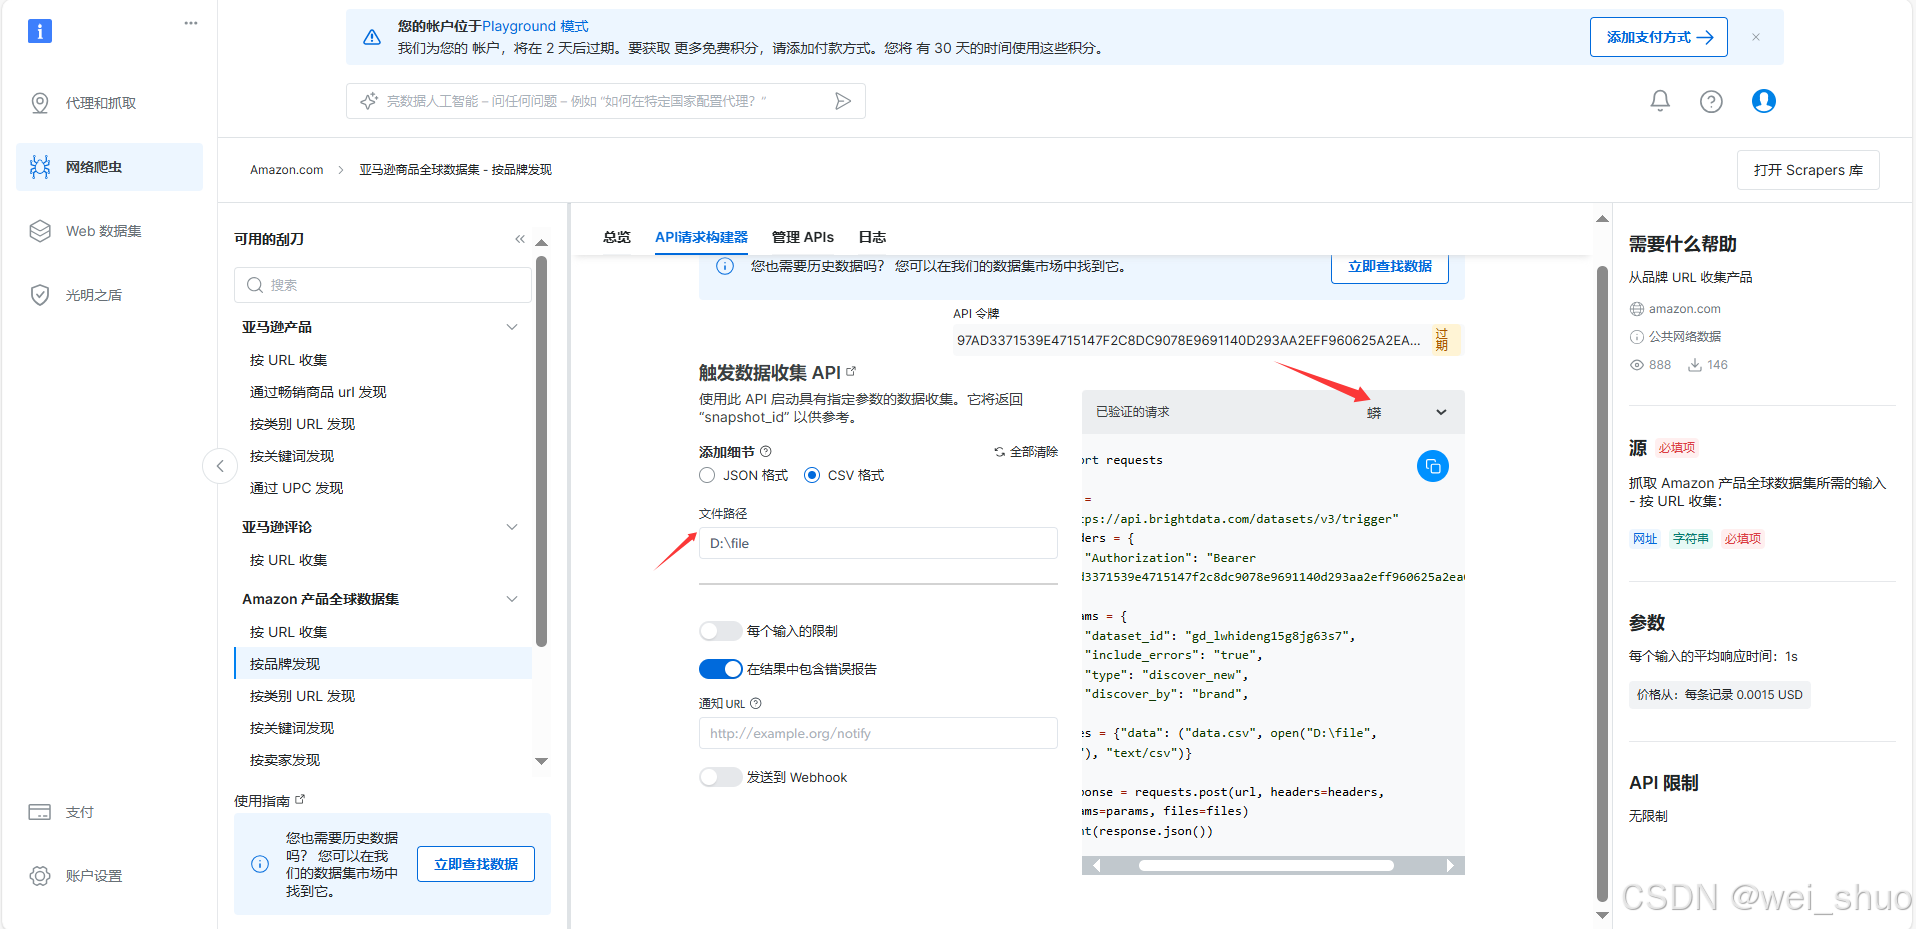Click Amazon.com breadcrumb

287,170
